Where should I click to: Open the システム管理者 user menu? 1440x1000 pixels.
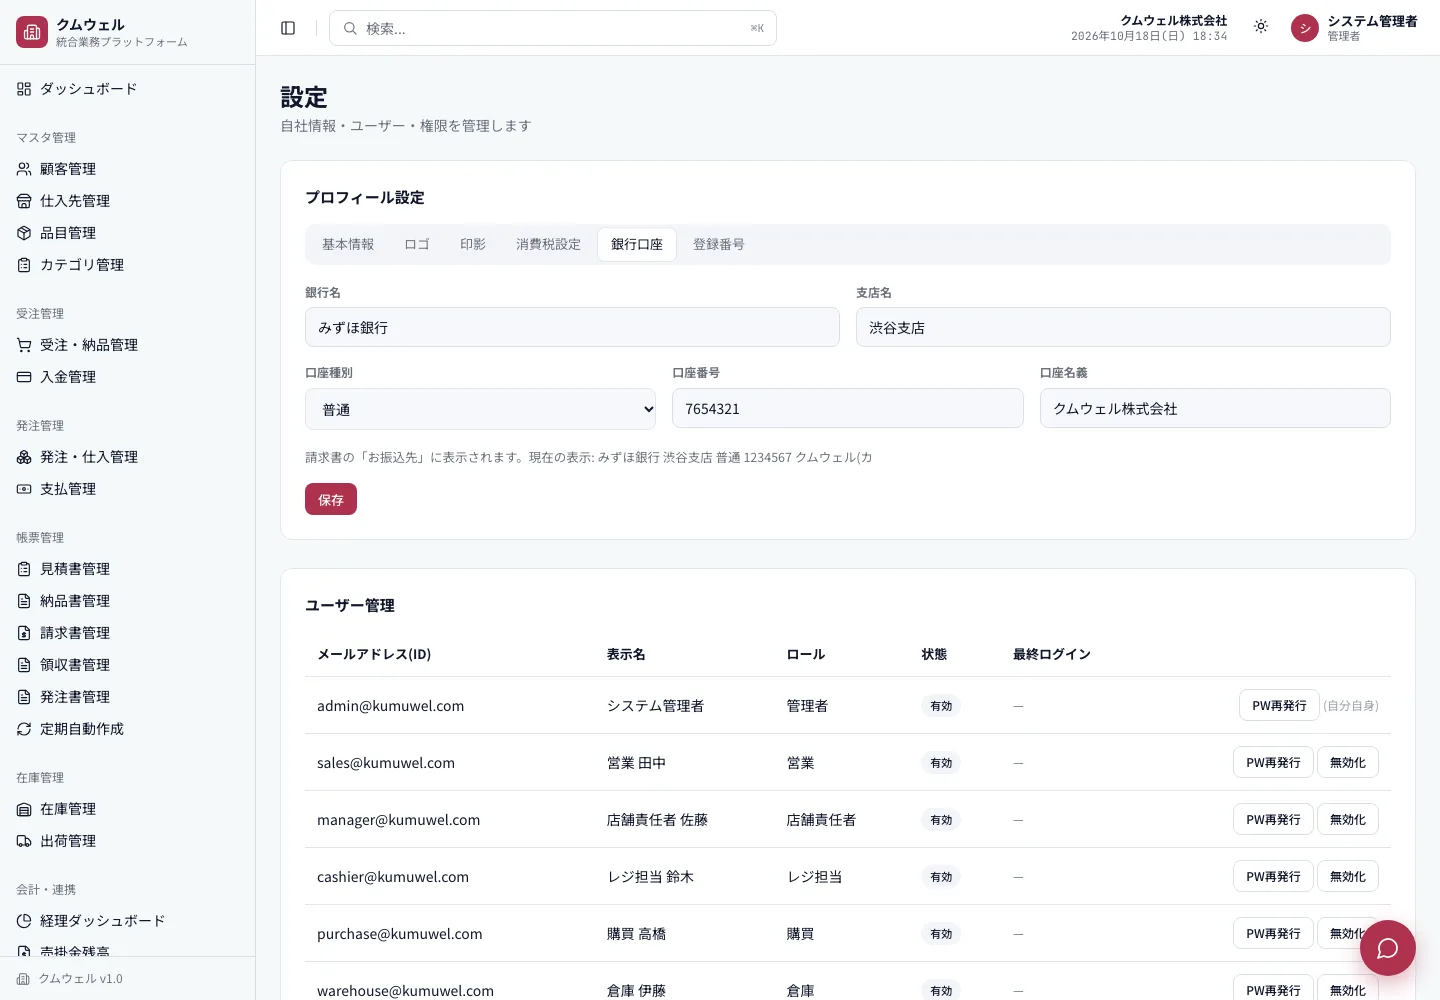(x=1354, y=28)
